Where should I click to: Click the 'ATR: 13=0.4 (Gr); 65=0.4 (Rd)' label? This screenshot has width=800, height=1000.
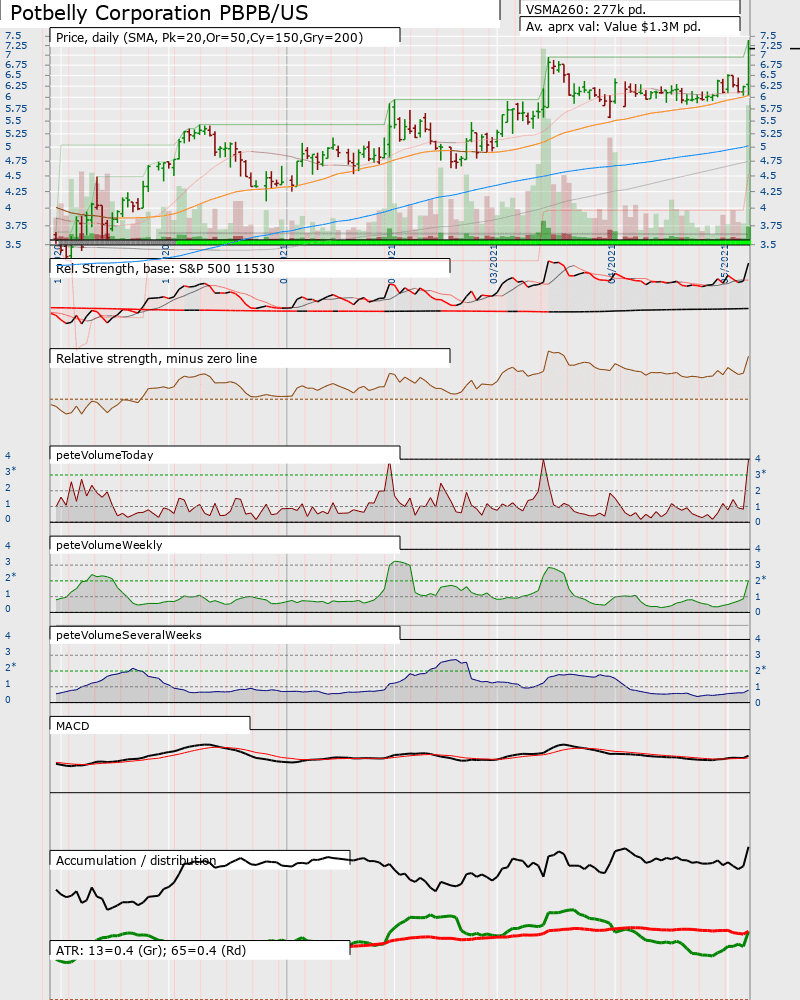[151, 950]
